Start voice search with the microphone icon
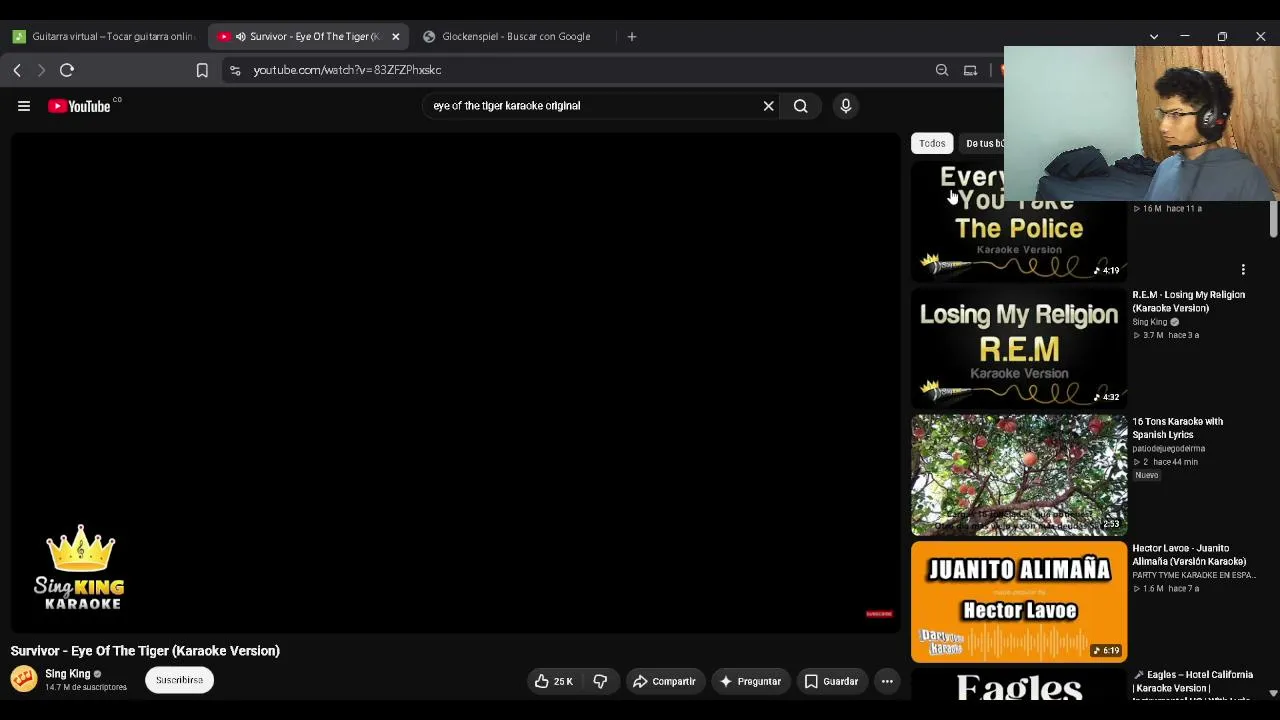 pyautogui.click(x=846, y=106)
